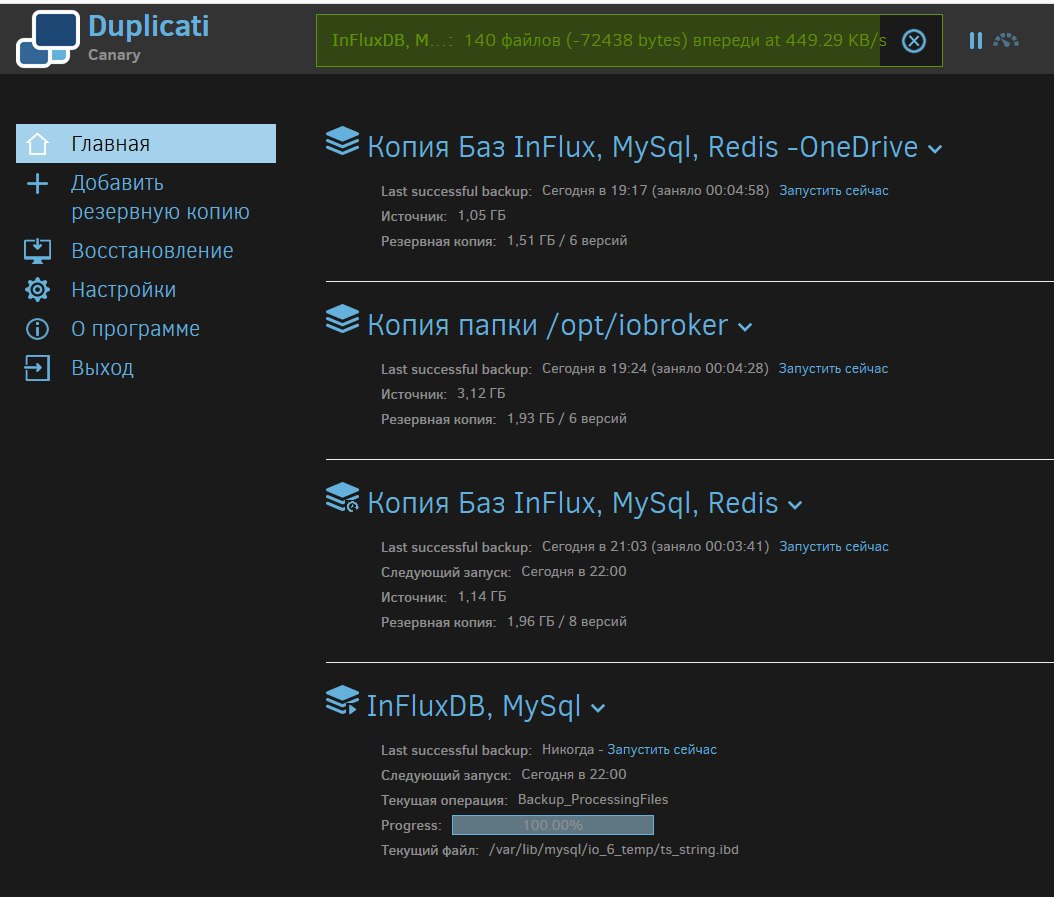Click running stack icon of InFluxDB, MySql job
Image resolution: width=1054 pixels, height=897 pixels.
click(x=342, y=701)
